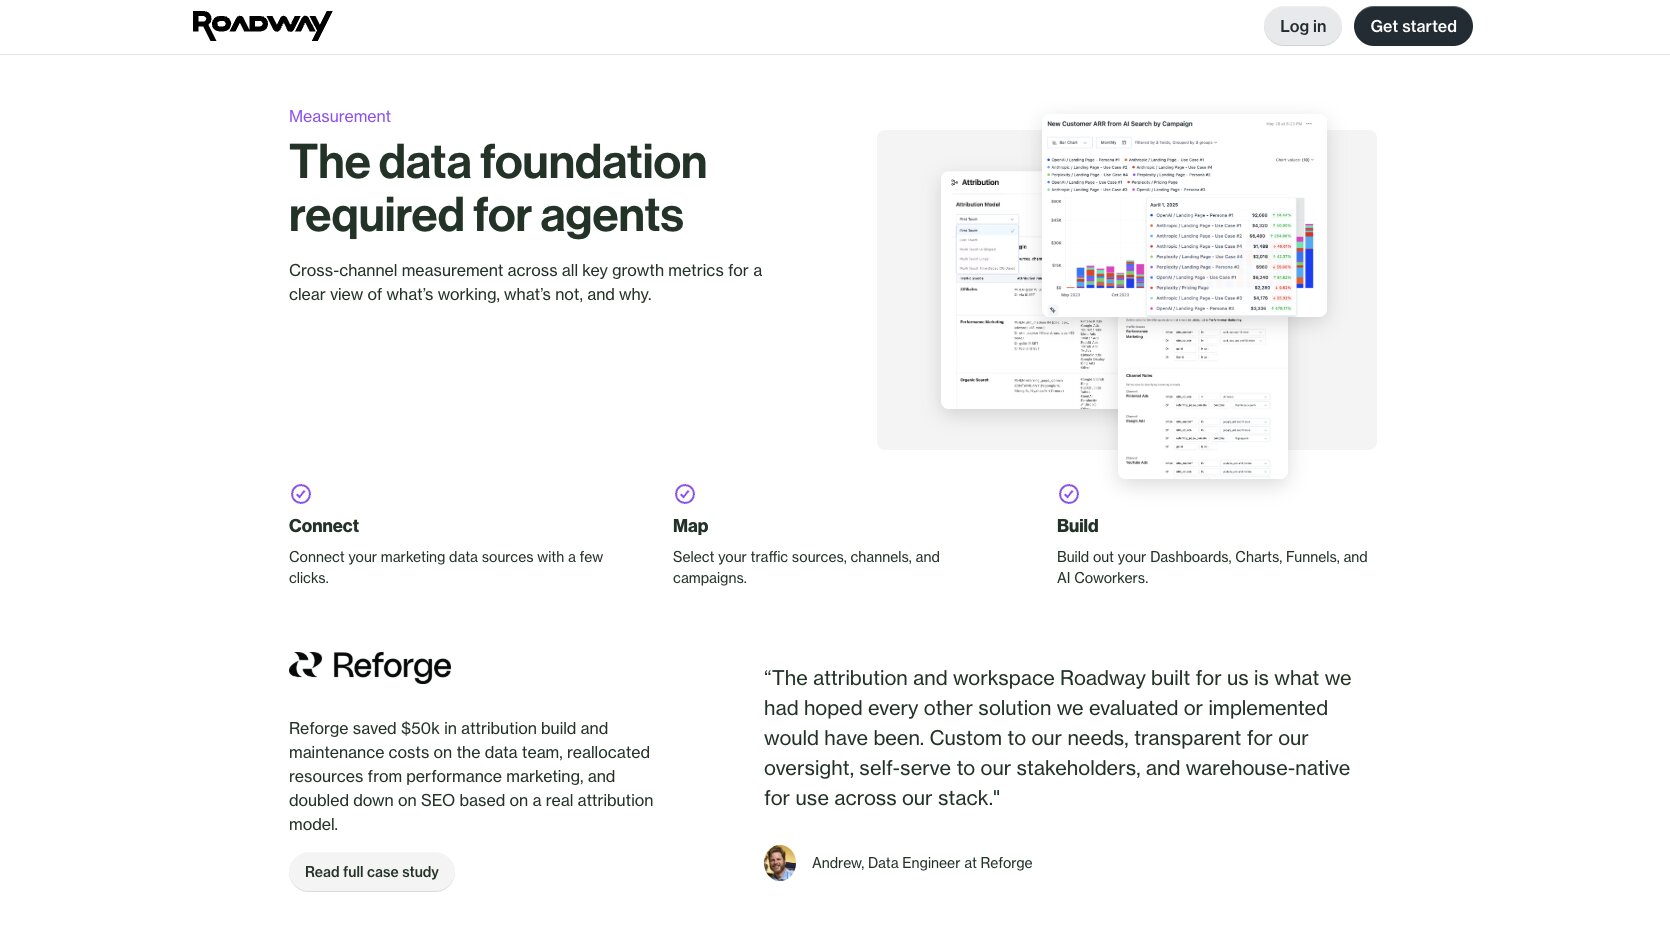
Task: Open the Chart values dropdown
Action: pos(1294,160)
